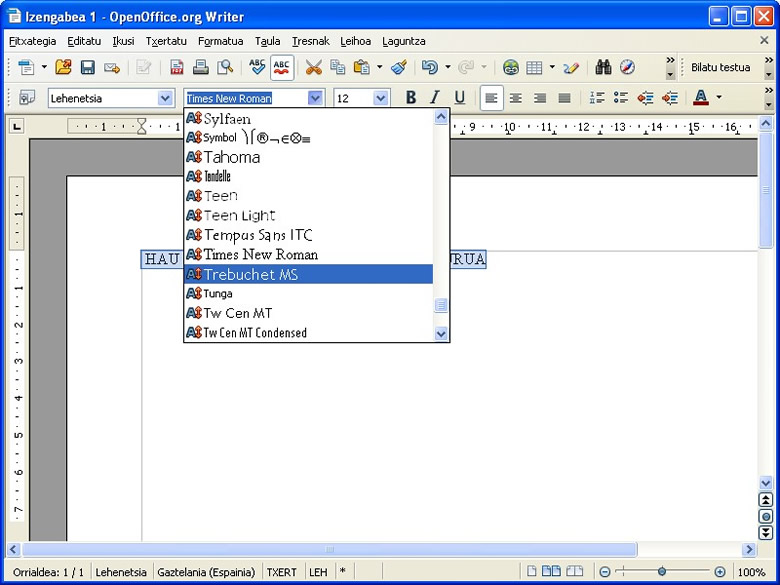This screenshot has height=585, width=780.
Task: Open Table insert dropdown arrow
Action: click(552, 67)
